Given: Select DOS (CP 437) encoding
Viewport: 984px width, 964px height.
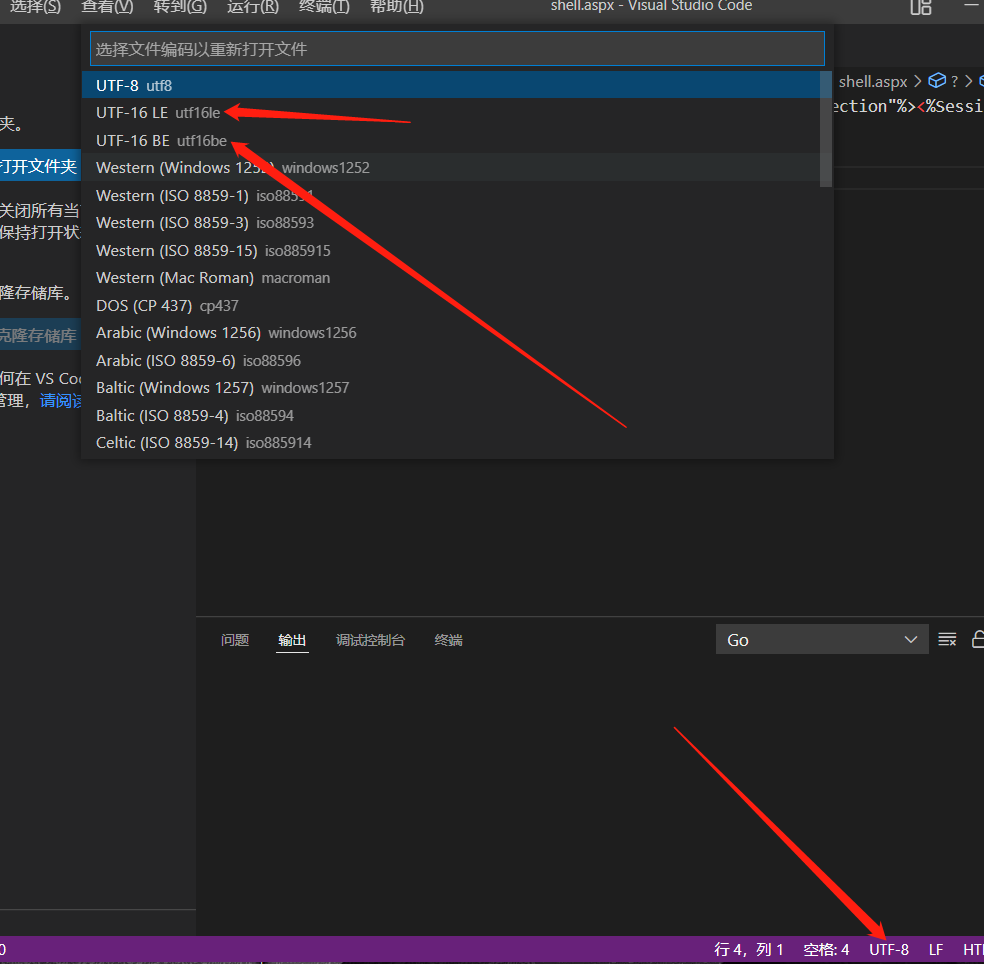Looking at the screenshot, I should pos(451,305).
